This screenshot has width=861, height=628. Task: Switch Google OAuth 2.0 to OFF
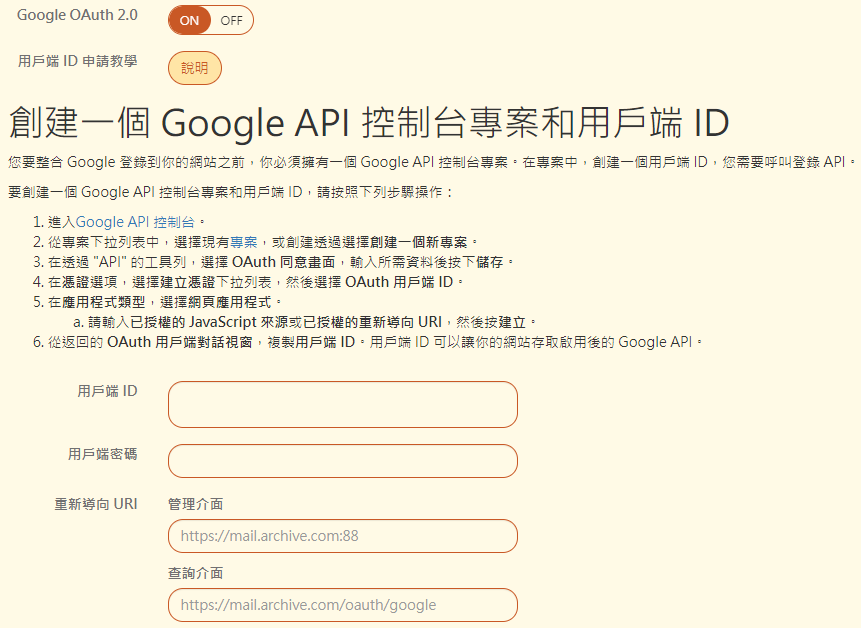coord(231,20)
